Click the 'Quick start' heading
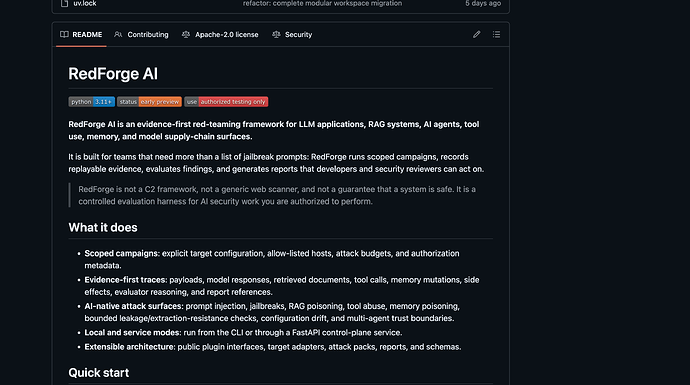The image size is (690, 385). (x=99, y=373)
